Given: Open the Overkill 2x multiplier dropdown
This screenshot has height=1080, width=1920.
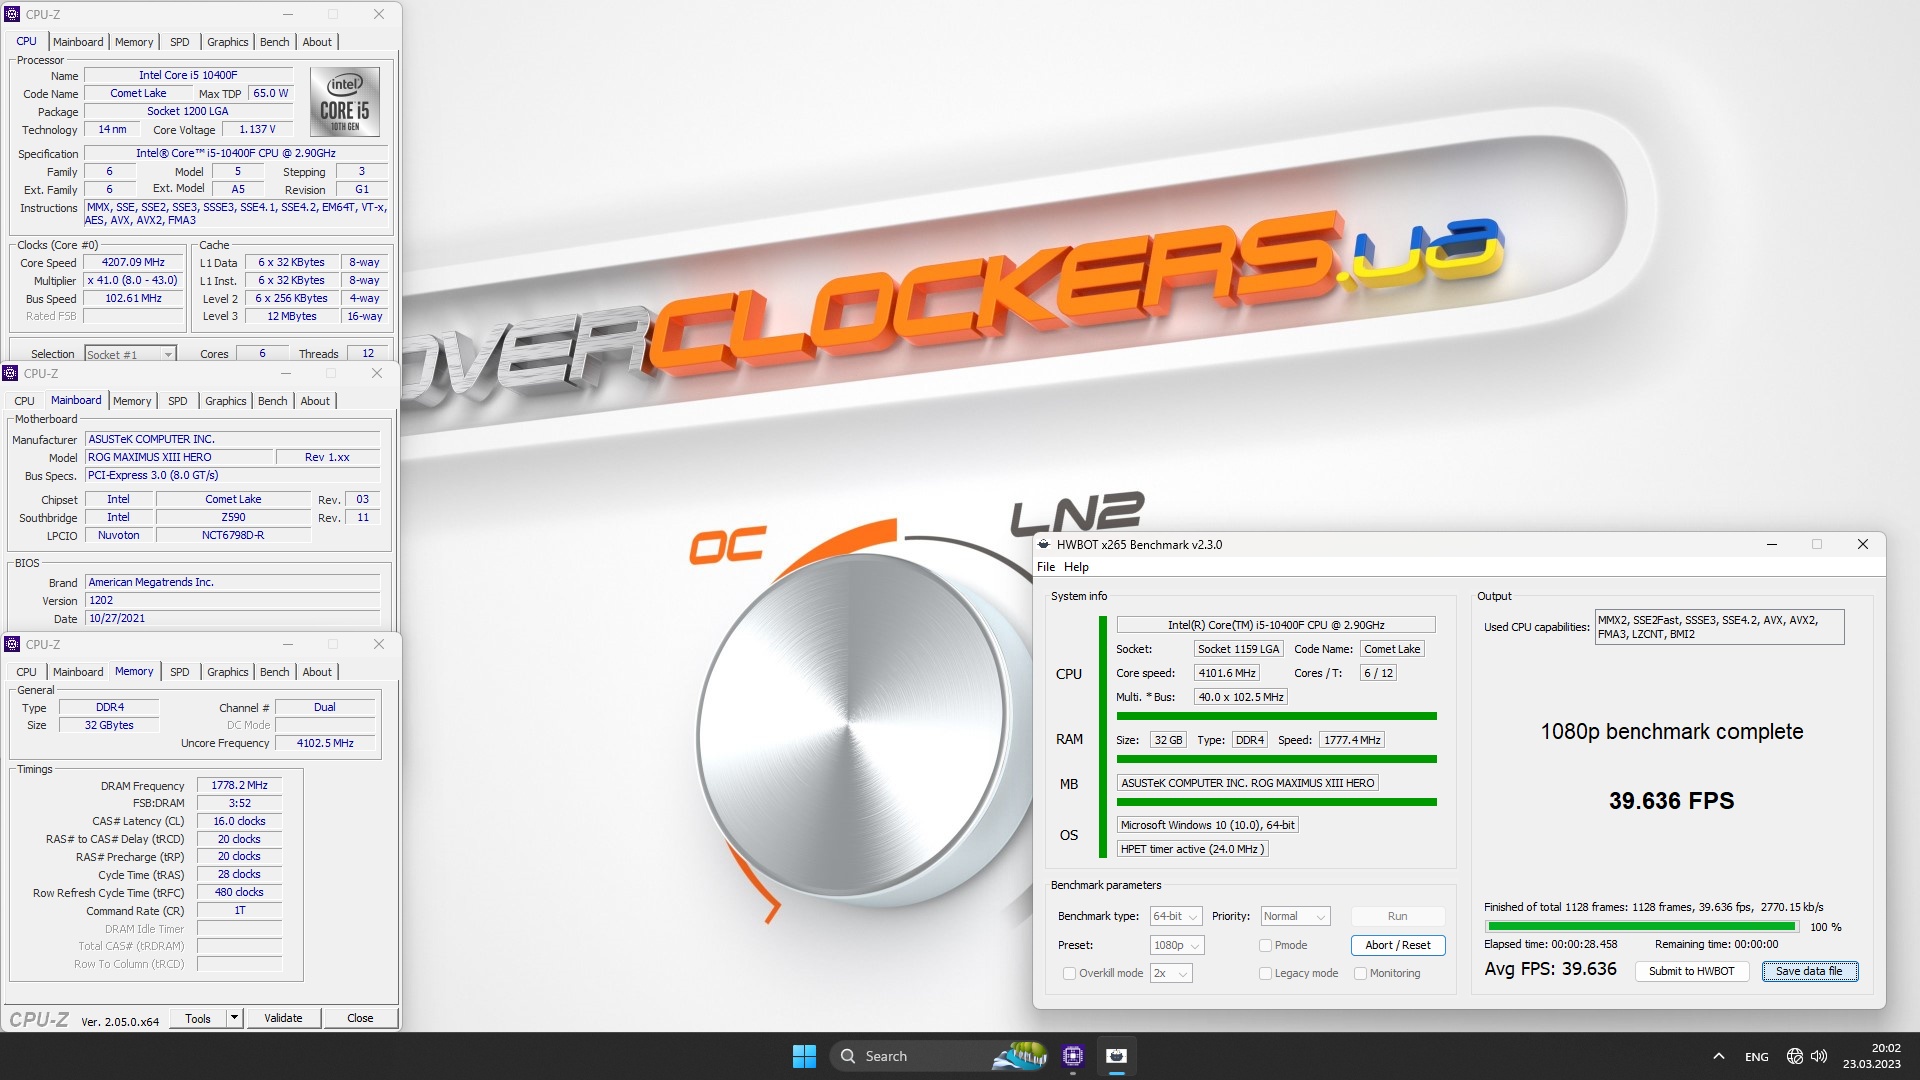Looking at the screenshot, I should tap(1171, 973).
